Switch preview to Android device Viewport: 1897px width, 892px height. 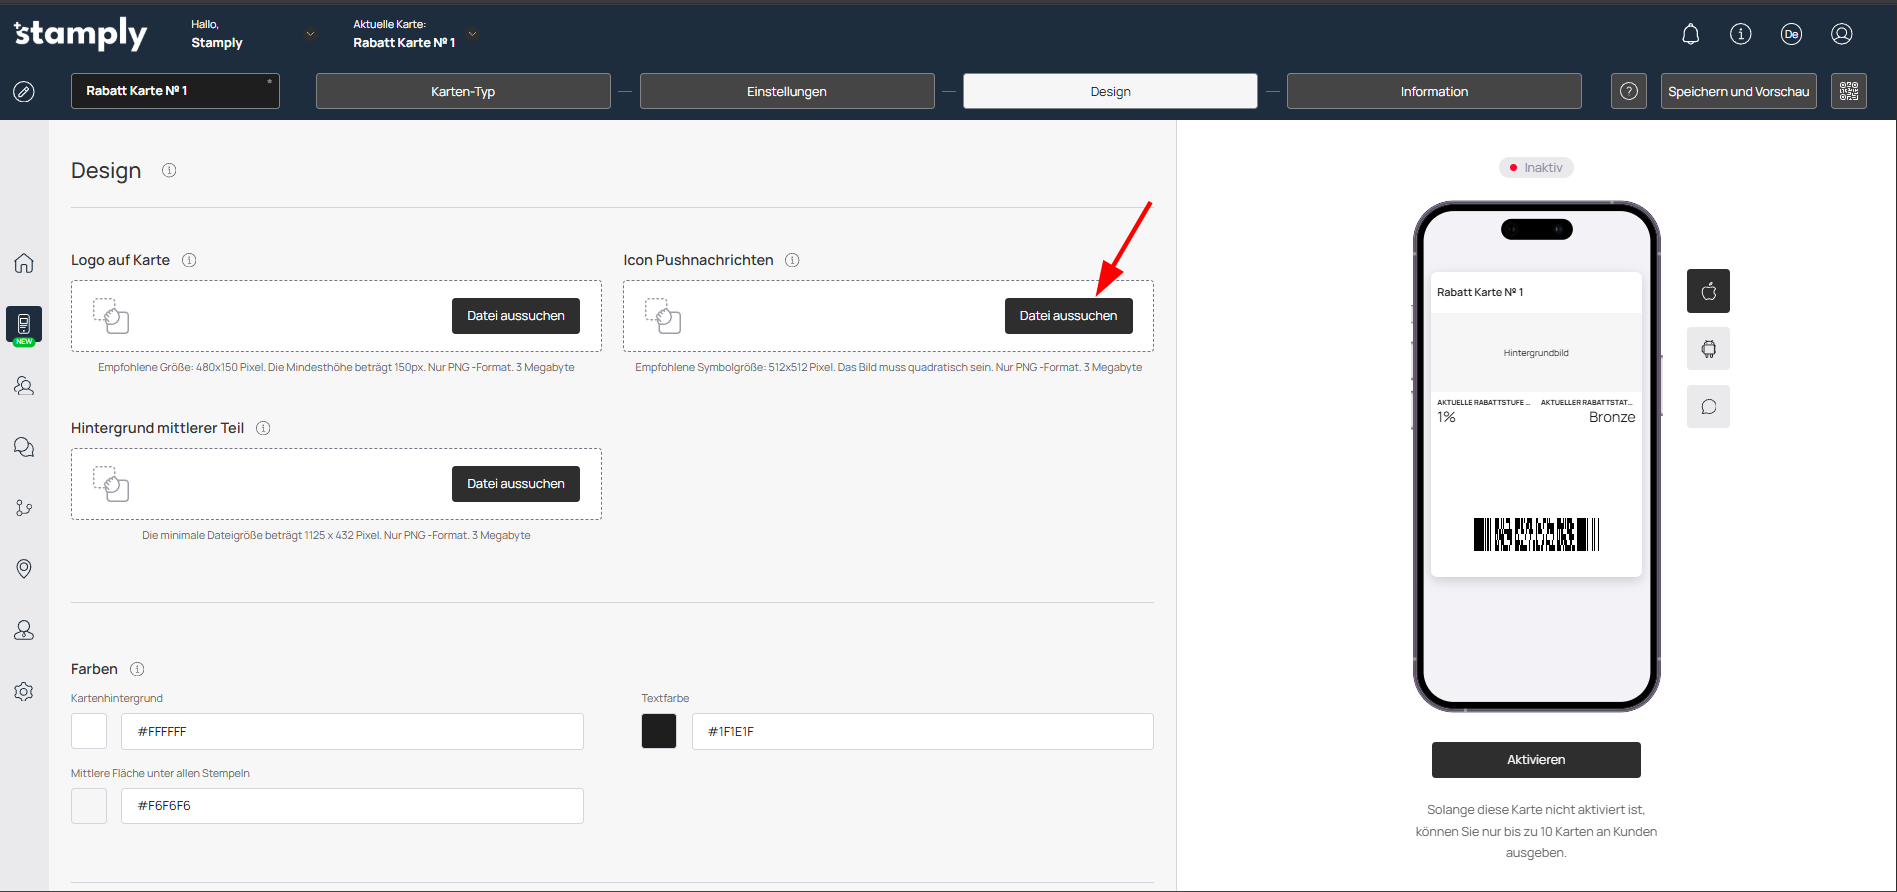[1708, 349]
